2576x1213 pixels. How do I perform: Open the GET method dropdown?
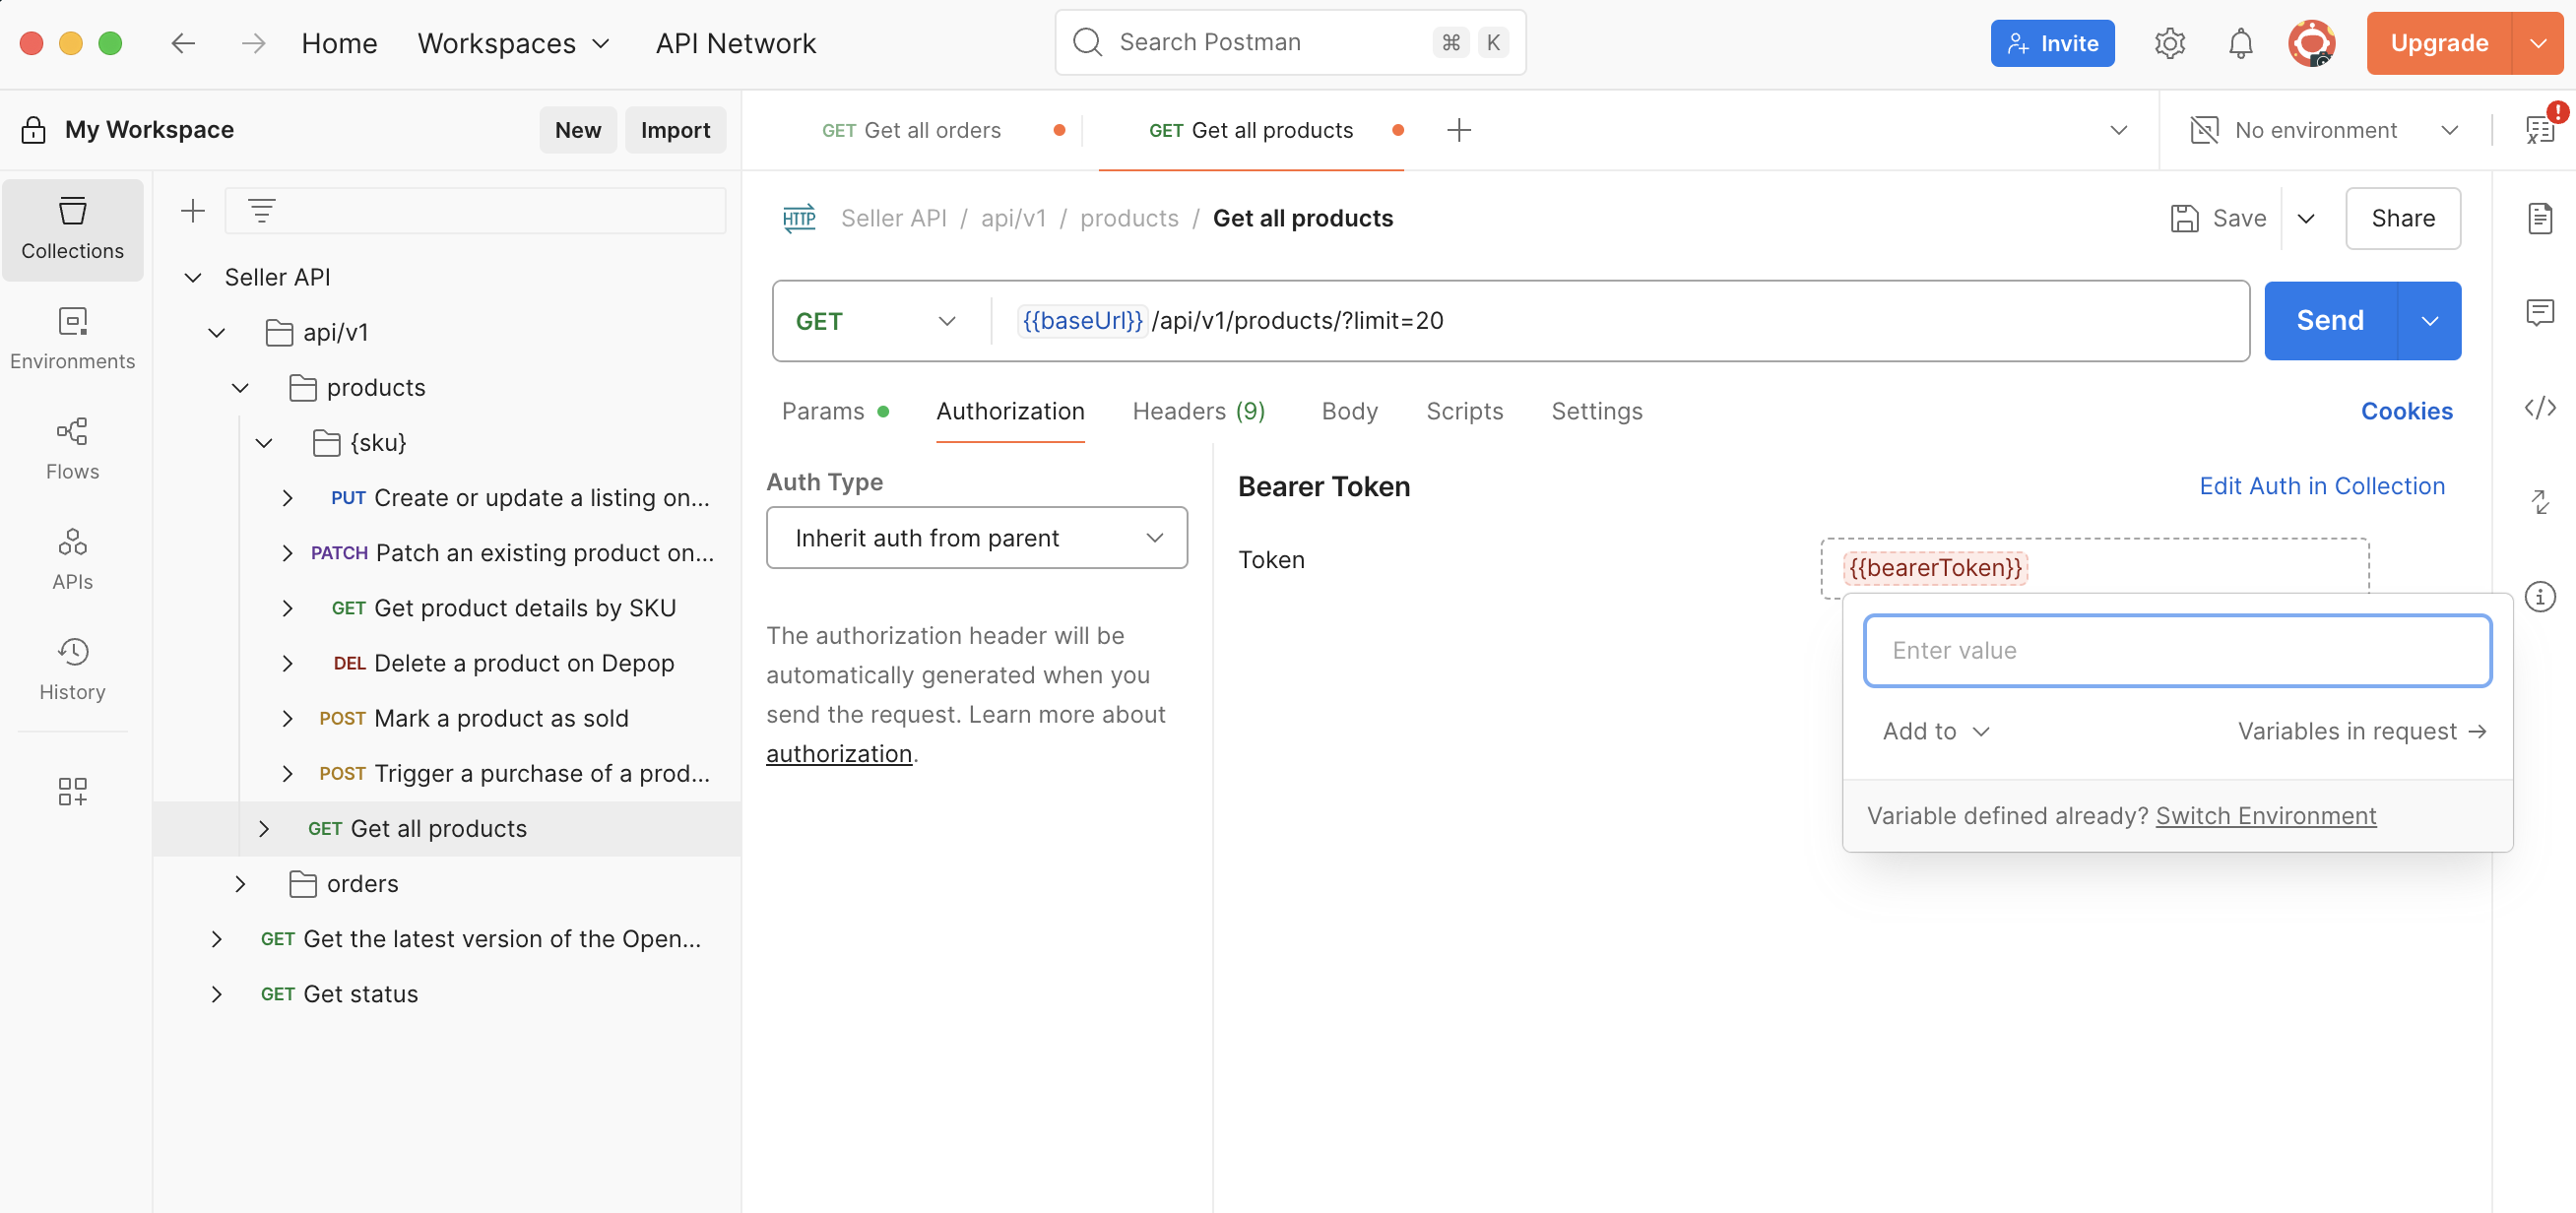pyautogui.click(x=876, y=321)
